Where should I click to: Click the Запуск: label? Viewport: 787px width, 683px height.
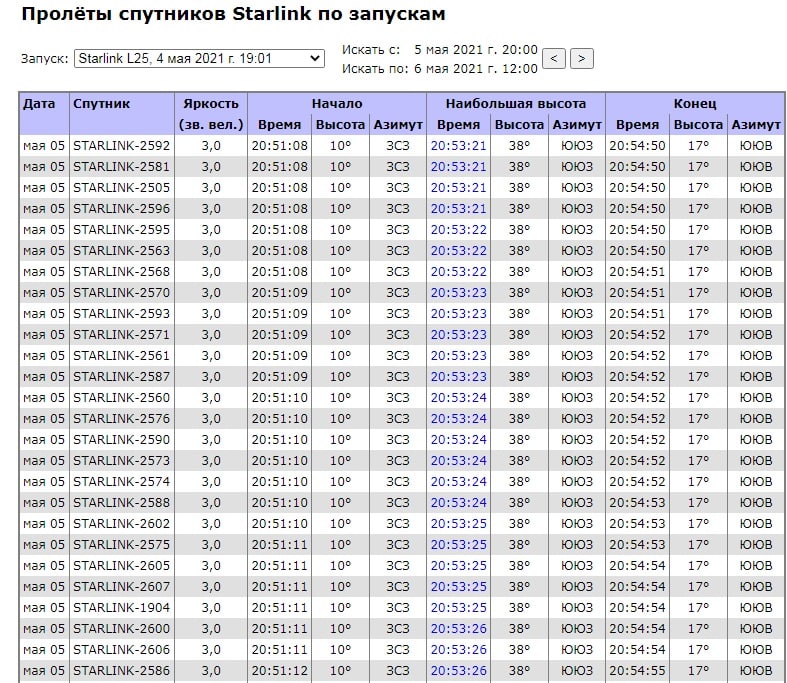pyautogui.click(x=45, y=59)
